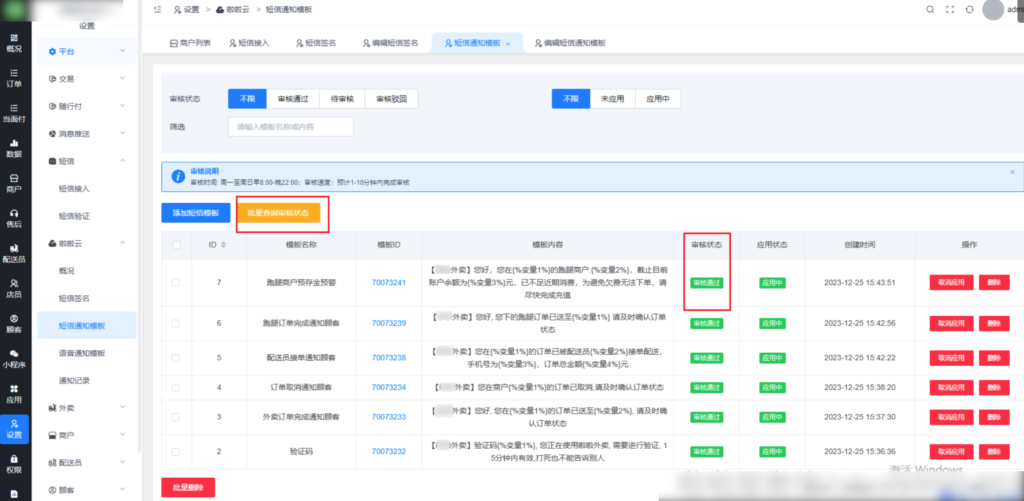The image size is (1024, 501).
Task: Click the refresh icon in top bar
Action: [x=969, y=10]
